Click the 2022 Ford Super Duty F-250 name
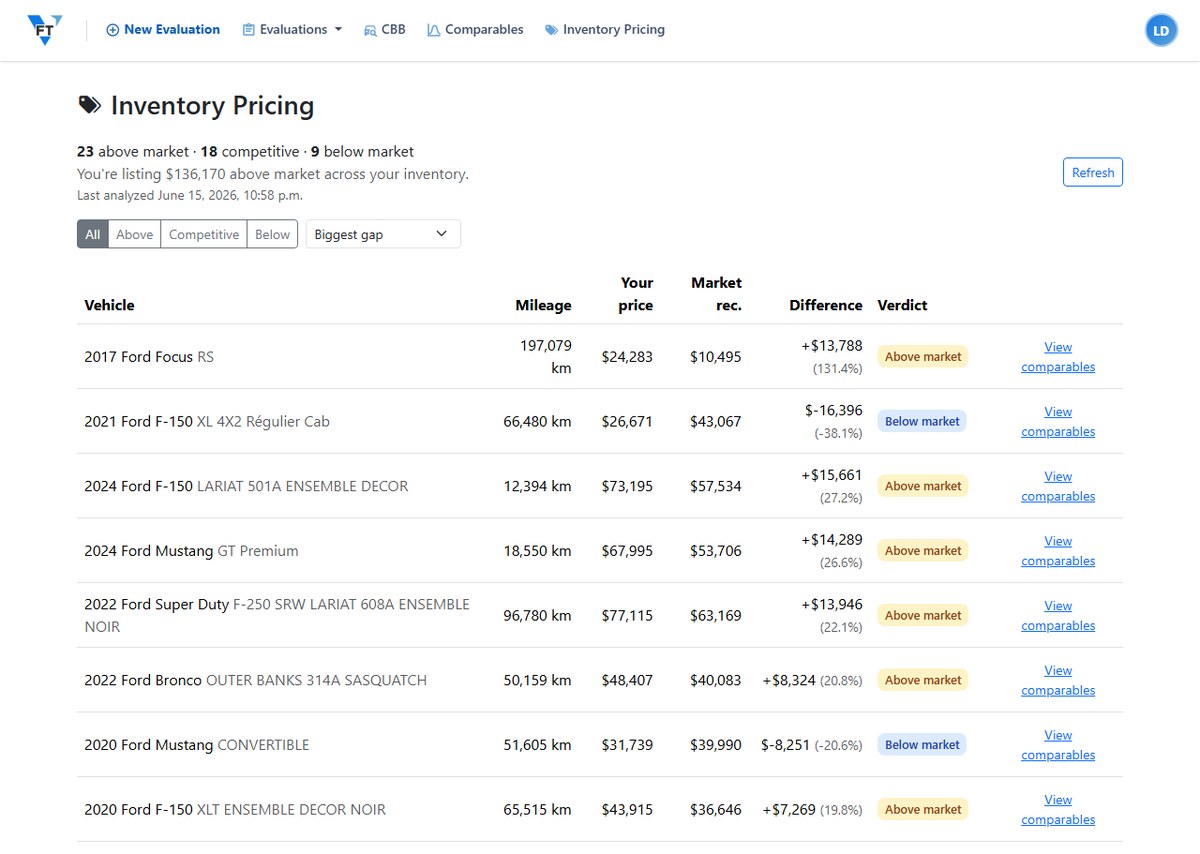 [277, 616]
